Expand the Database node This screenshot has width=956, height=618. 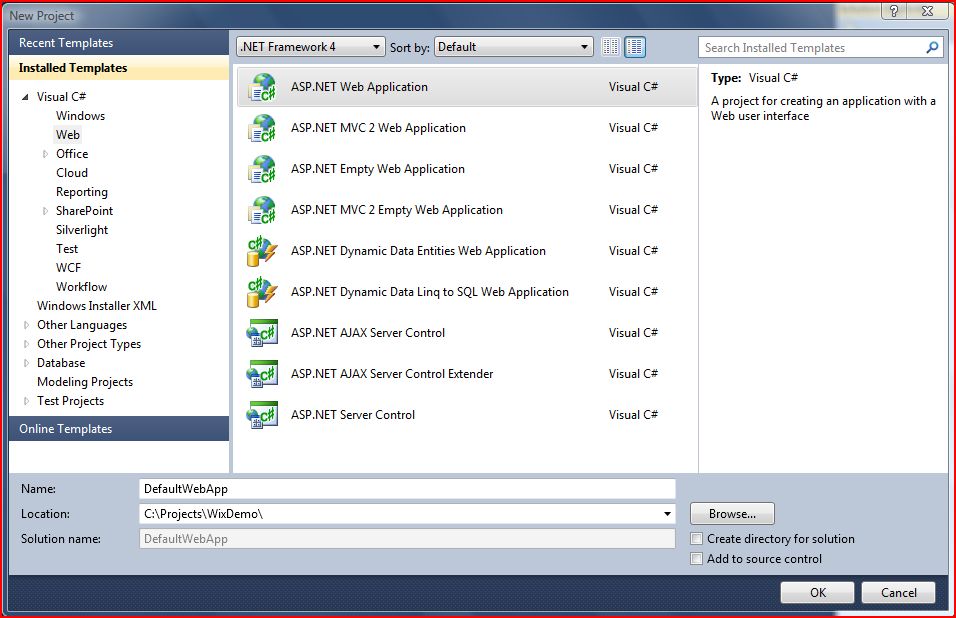pyautogui.click(x=26, y=363)
